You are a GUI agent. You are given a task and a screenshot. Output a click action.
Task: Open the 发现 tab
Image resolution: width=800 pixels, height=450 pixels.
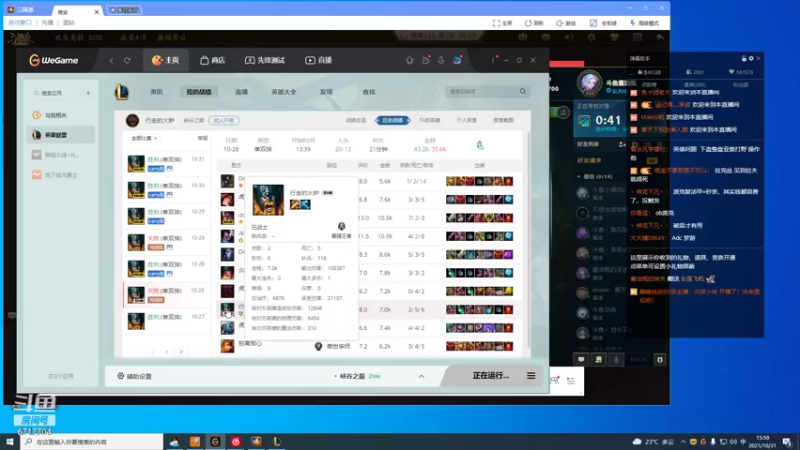[326, 92]
